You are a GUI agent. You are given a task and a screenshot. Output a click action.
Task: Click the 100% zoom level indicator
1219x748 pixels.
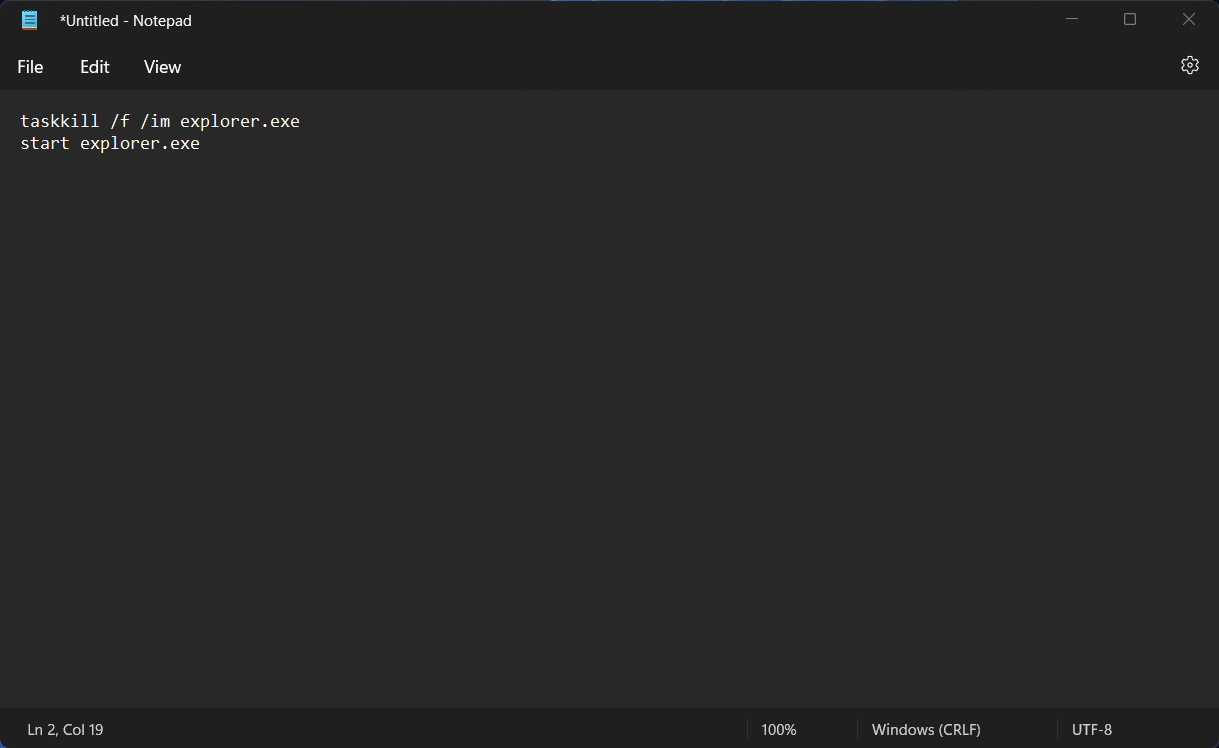click(779, 730)
